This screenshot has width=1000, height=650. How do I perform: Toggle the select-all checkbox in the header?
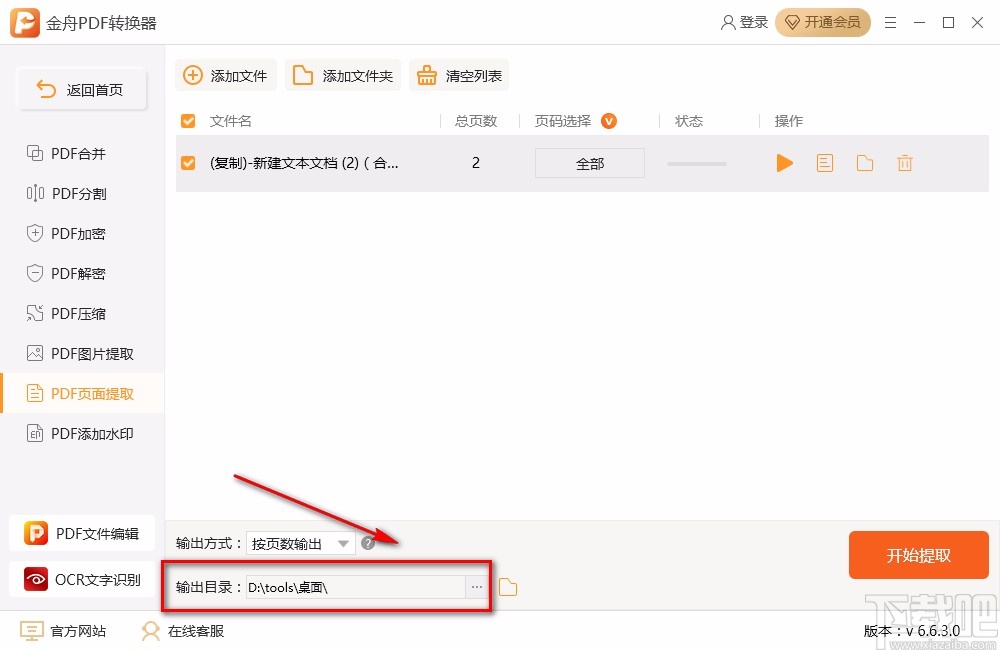point(188,120)
